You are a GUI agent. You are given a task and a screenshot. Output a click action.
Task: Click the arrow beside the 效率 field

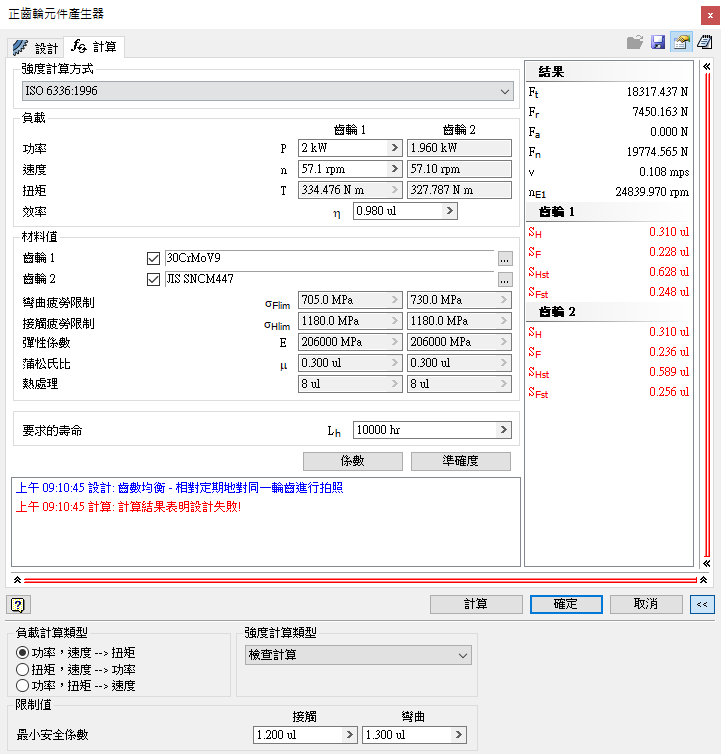pos(449,211)
